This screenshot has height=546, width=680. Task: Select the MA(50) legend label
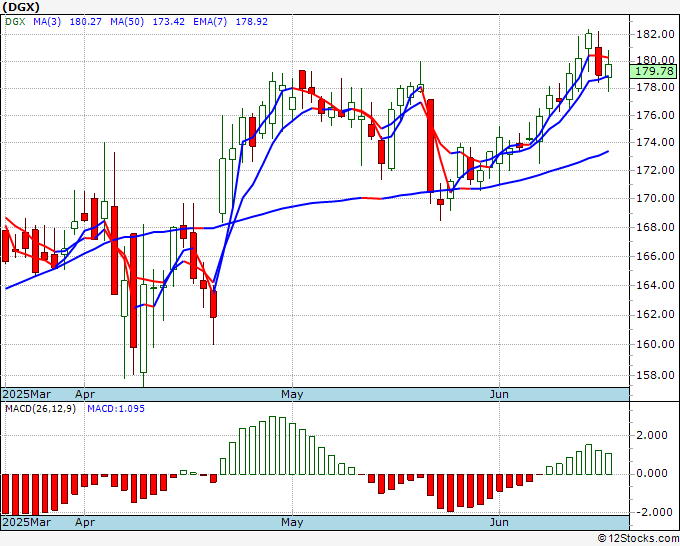pyautogui.click(x=127, y=22)
